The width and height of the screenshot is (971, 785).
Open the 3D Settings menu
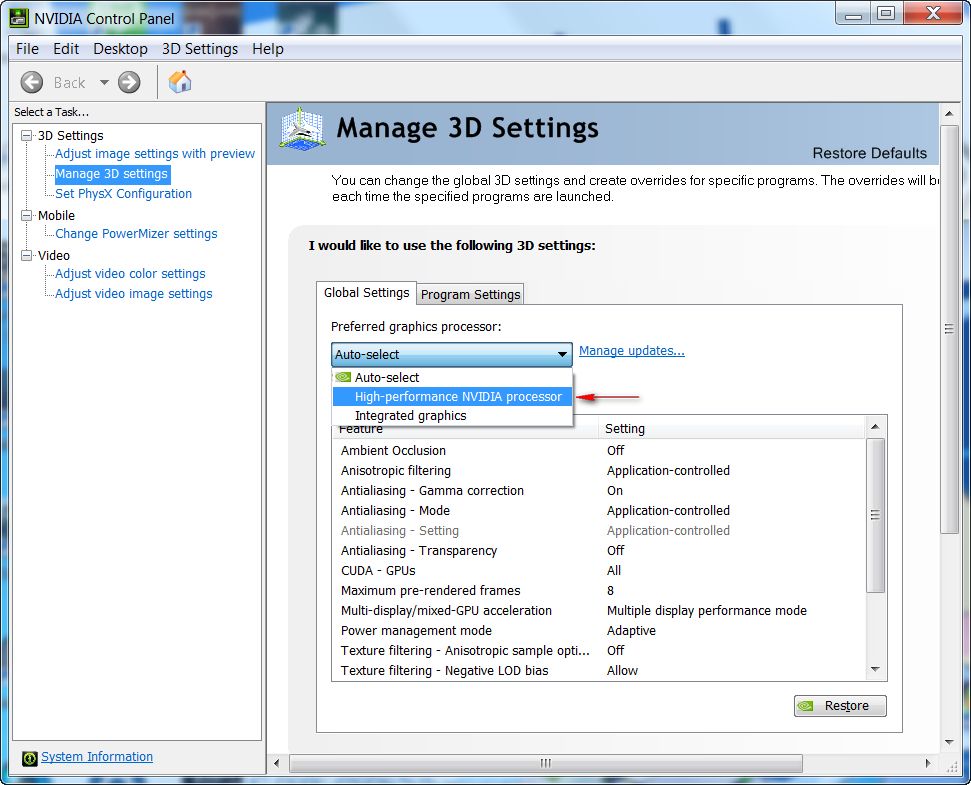click(x=200, y=49)
